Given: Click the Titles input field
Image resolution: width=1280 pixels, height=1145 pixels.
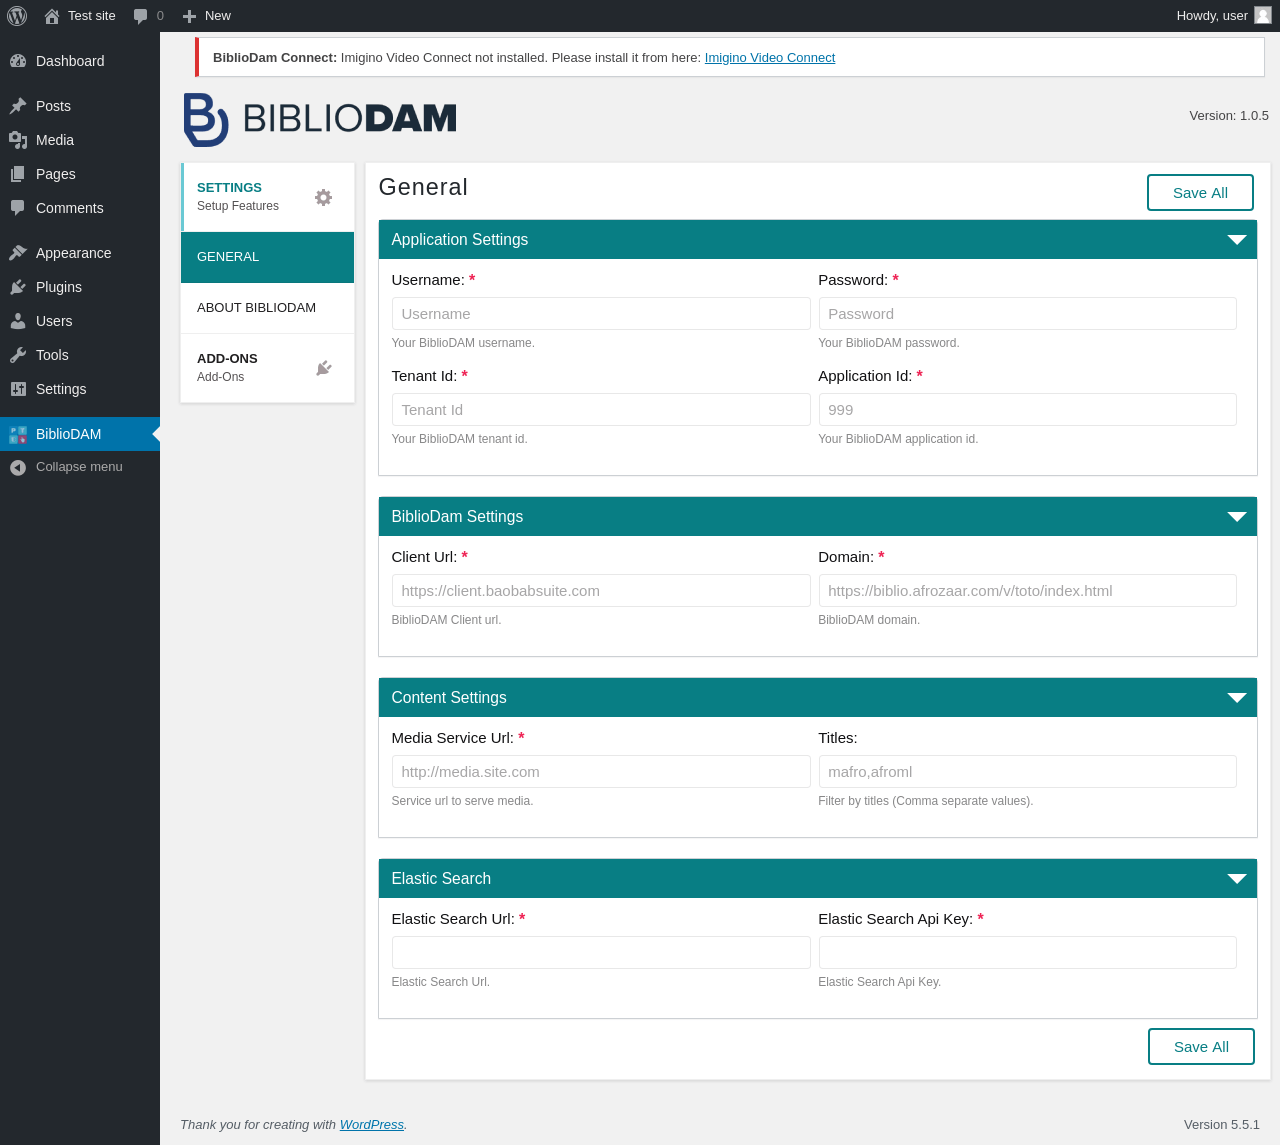Looking at the screenshot, I should pos(1028,772).
